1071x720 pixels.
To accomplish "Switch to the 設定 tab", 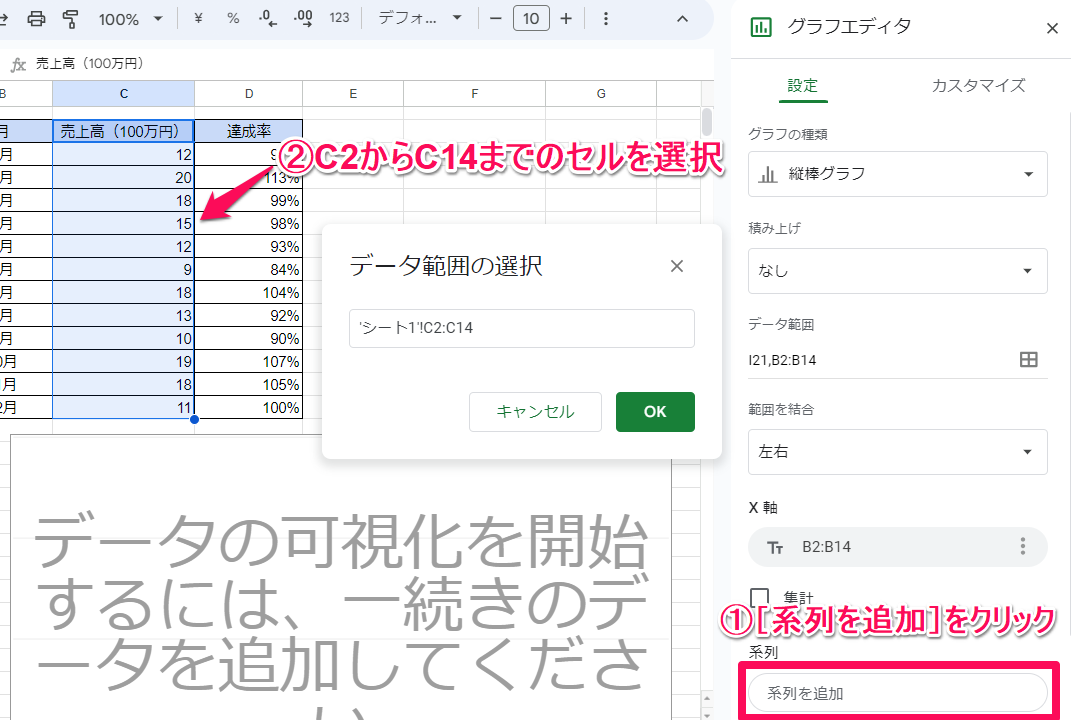I will 803,85.
